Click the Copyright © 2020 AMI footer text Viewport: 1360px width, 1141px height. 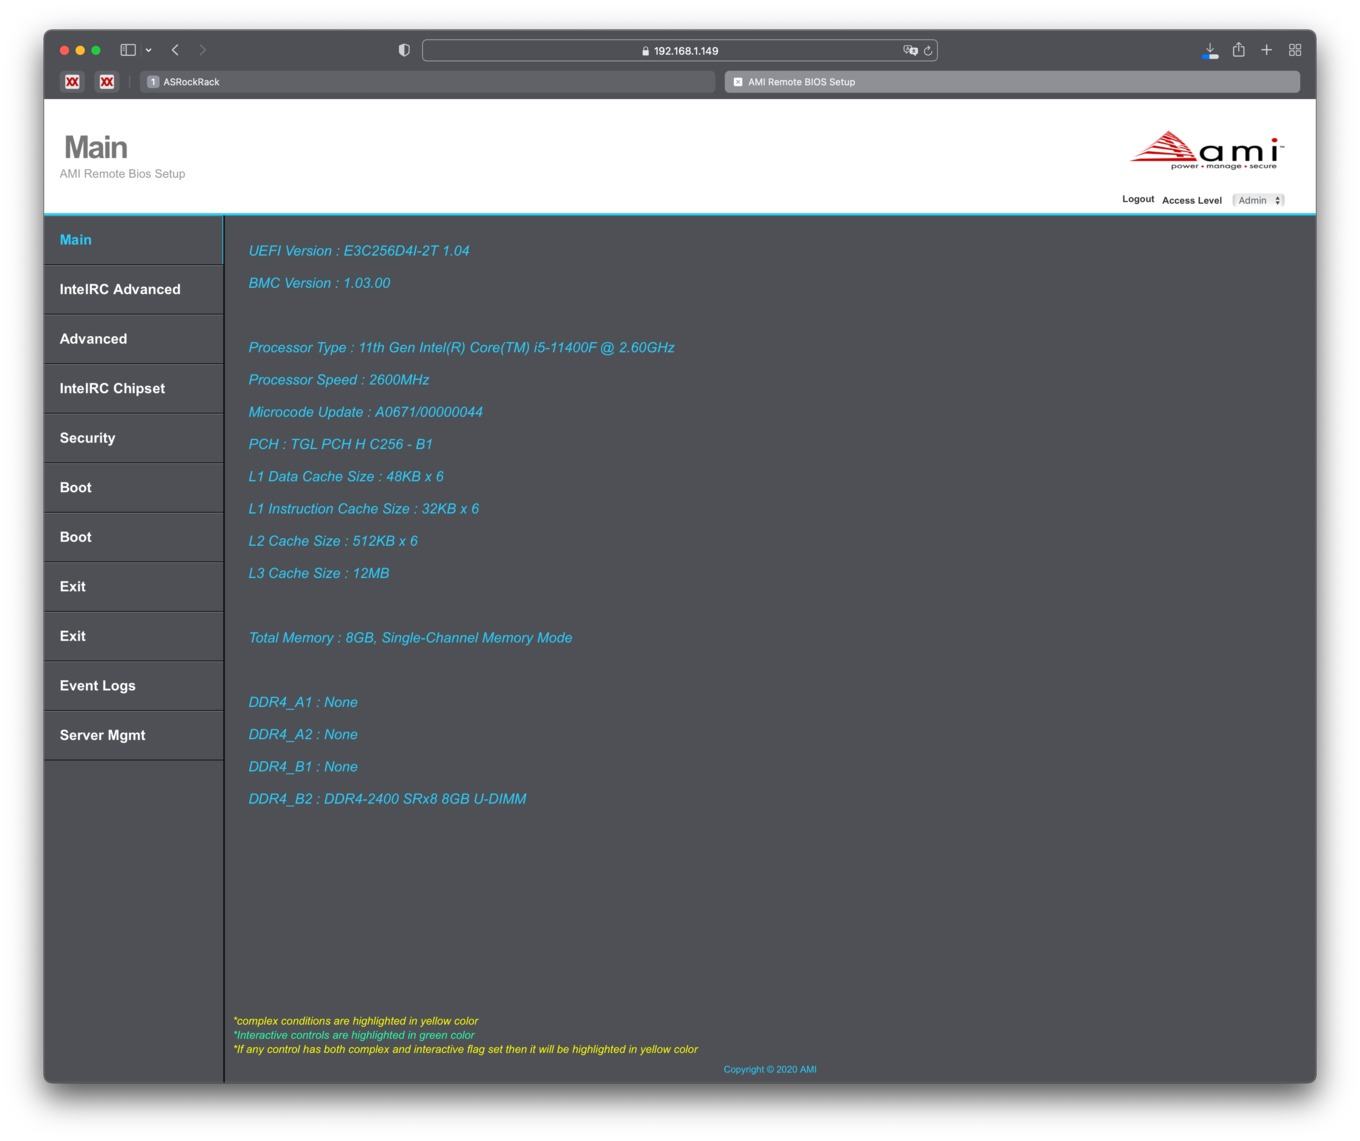tap(770, 1069)
